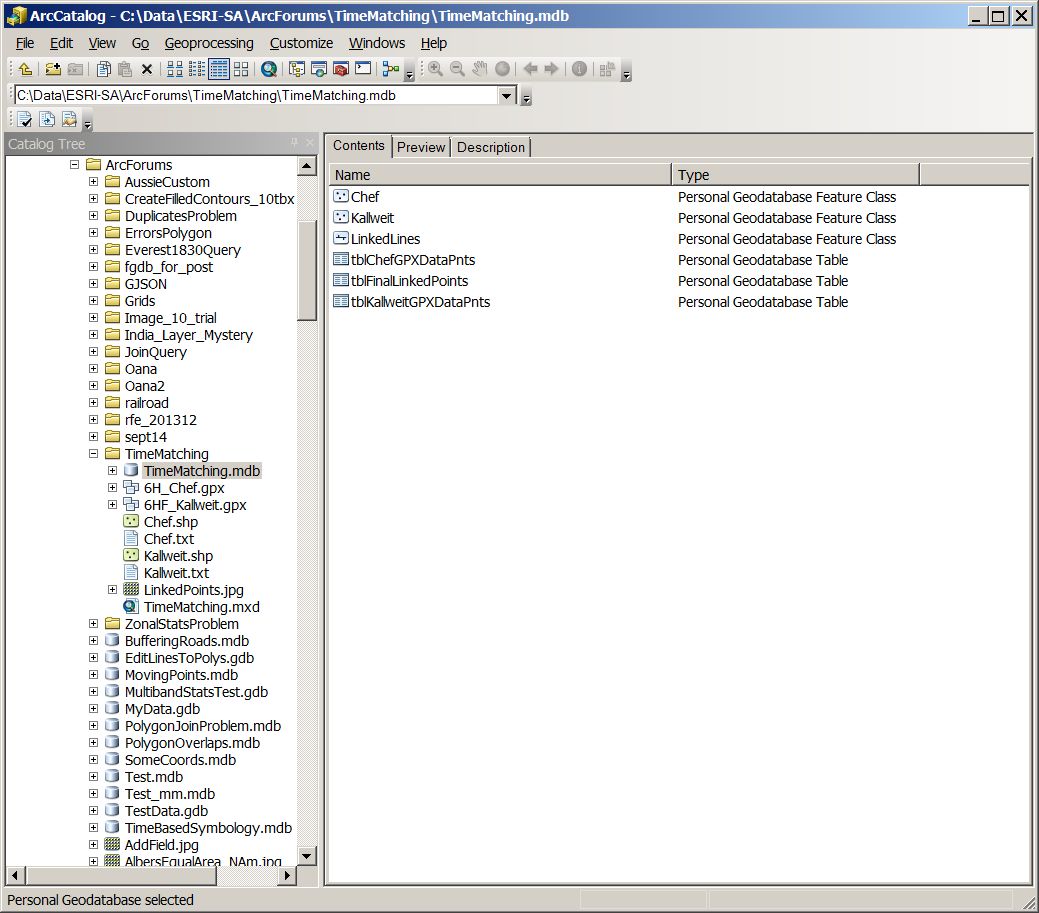Screen dimensions: 1039x913
Task: Switch to List view mode
Action: coord(197,69)
